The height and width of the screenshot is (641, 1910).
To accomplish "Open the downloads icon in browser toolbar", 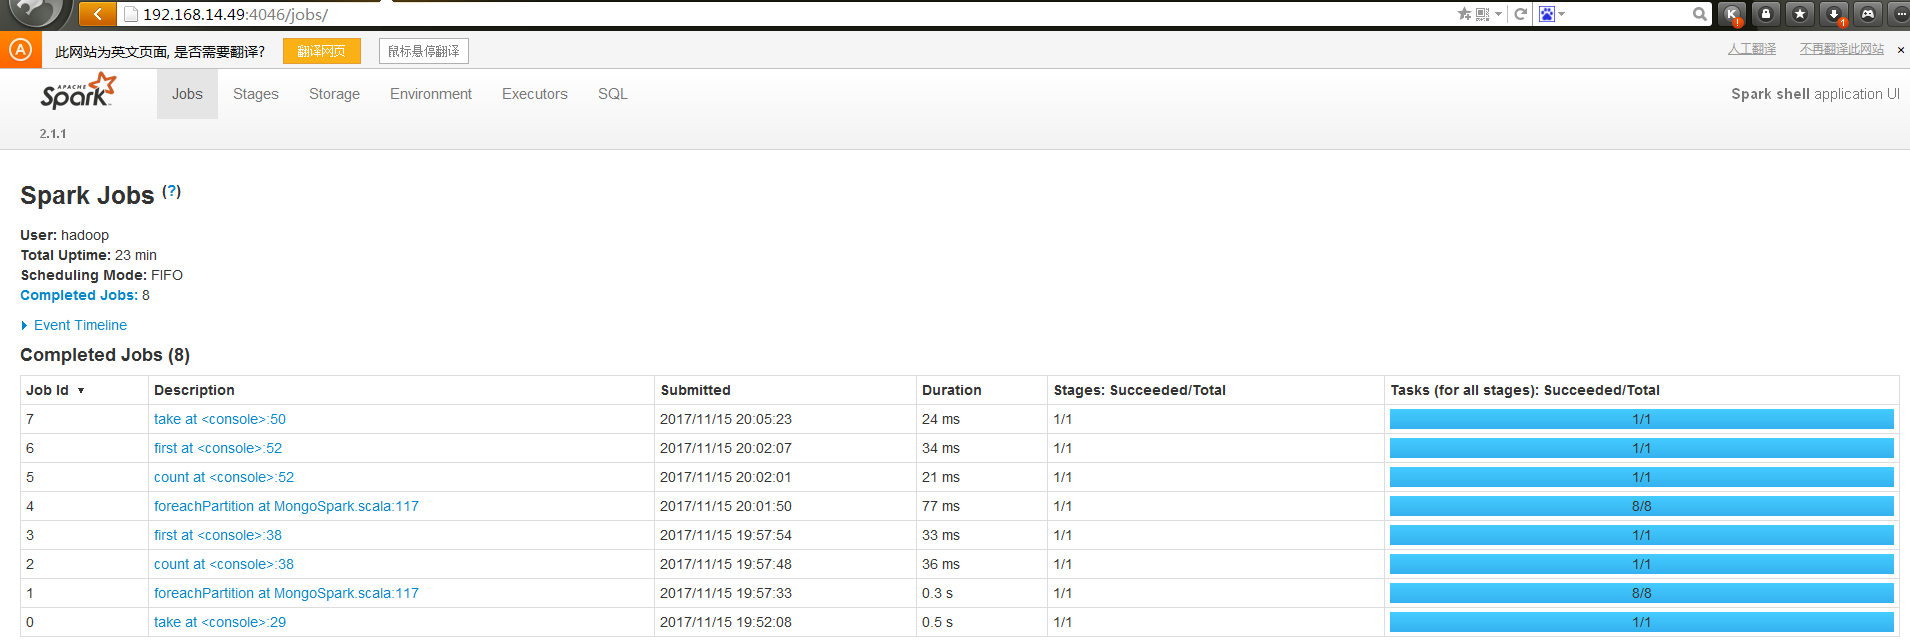I will click(x=1833, y=14).
